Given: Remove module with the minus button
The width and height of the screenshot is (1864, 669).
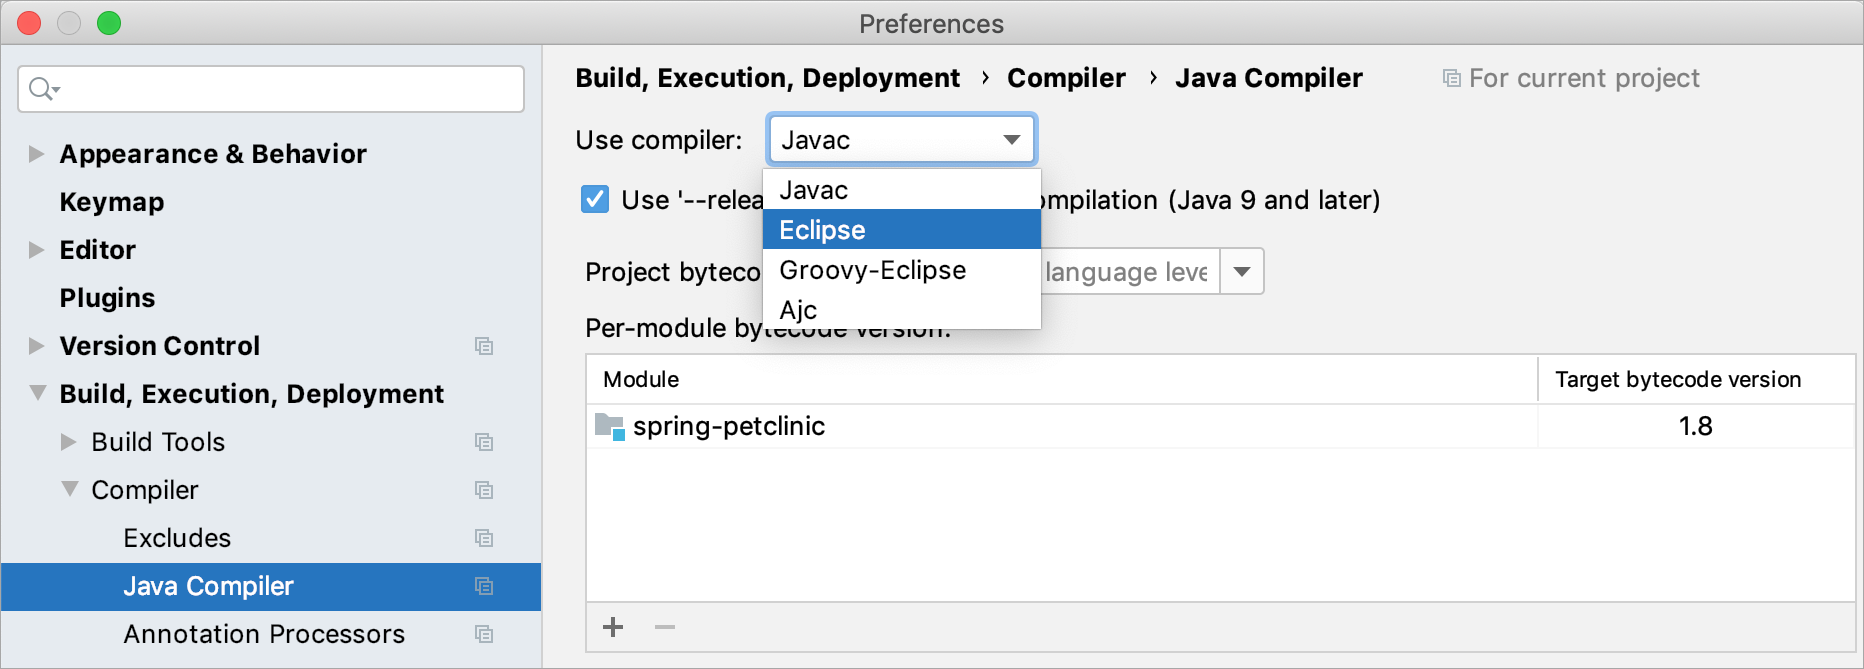Looking at the screenshot, I should (665, 627).
